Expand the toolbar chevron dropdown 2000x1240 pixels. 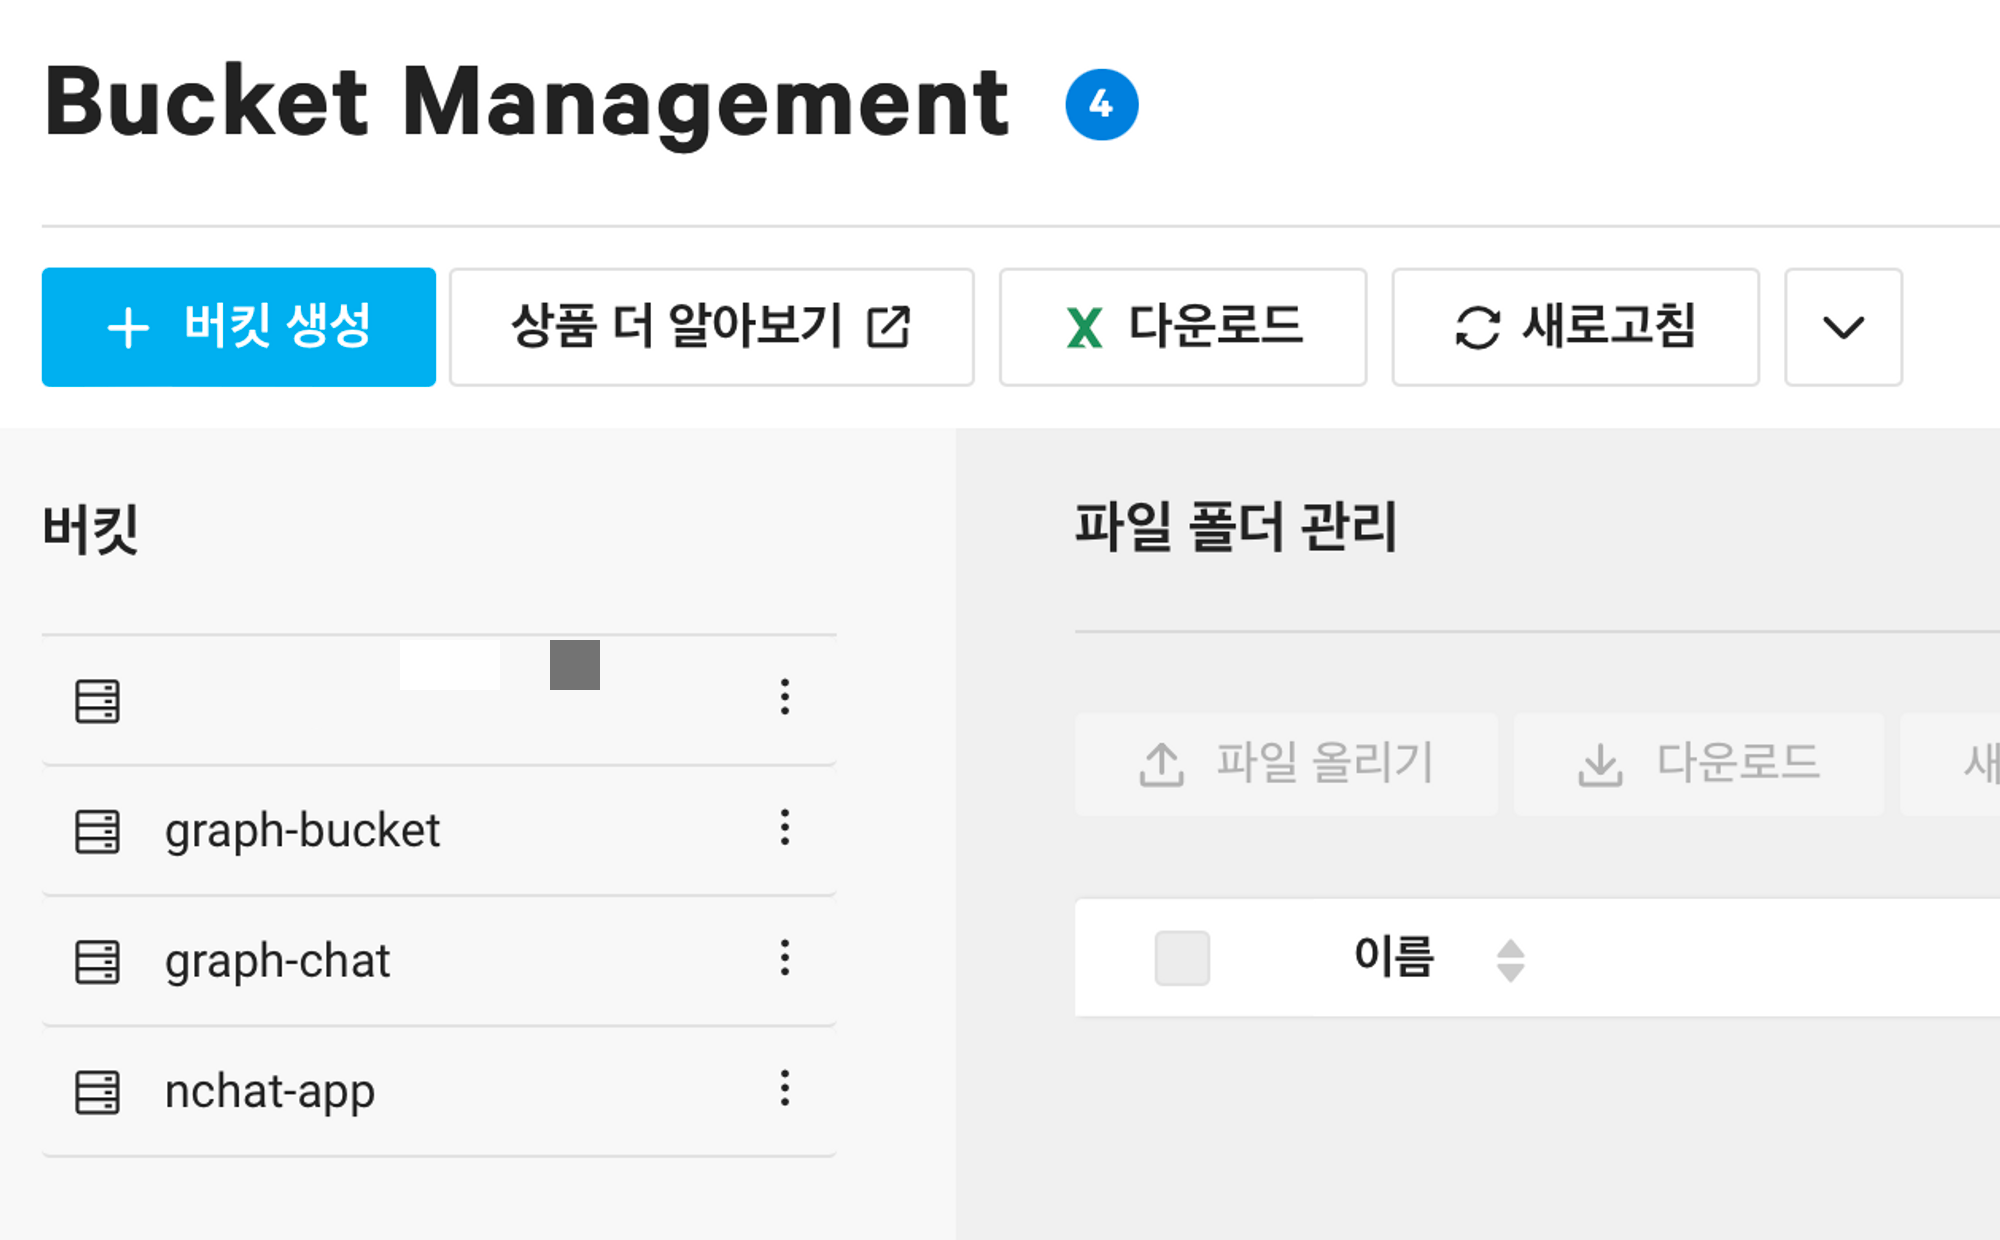1843,327
